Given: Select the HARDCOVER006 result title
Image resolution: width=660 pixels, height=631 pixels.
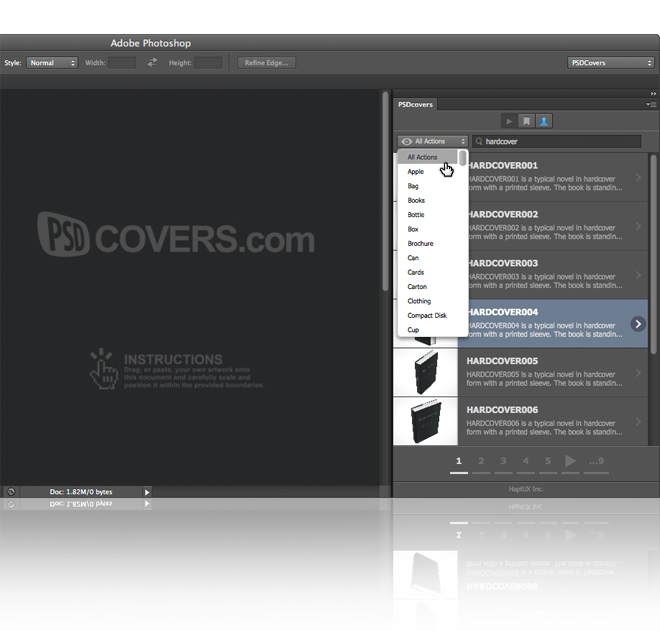Looking at the screenshot, I should click(x=502, y=410).
